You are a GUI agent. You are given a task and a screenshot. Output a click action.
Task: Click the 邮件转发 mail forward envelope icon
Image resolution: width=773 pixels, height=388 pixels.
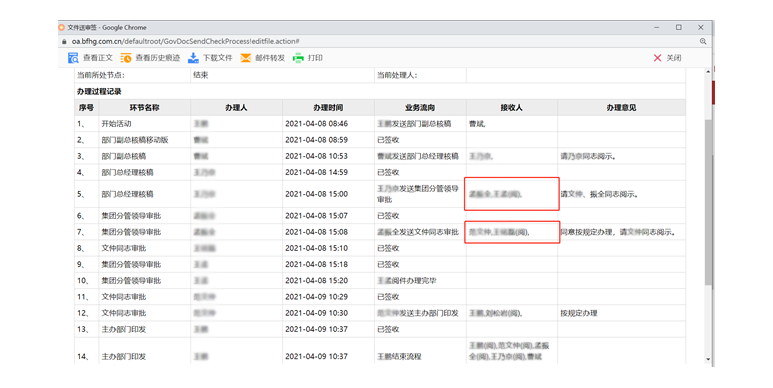(246, 58)
